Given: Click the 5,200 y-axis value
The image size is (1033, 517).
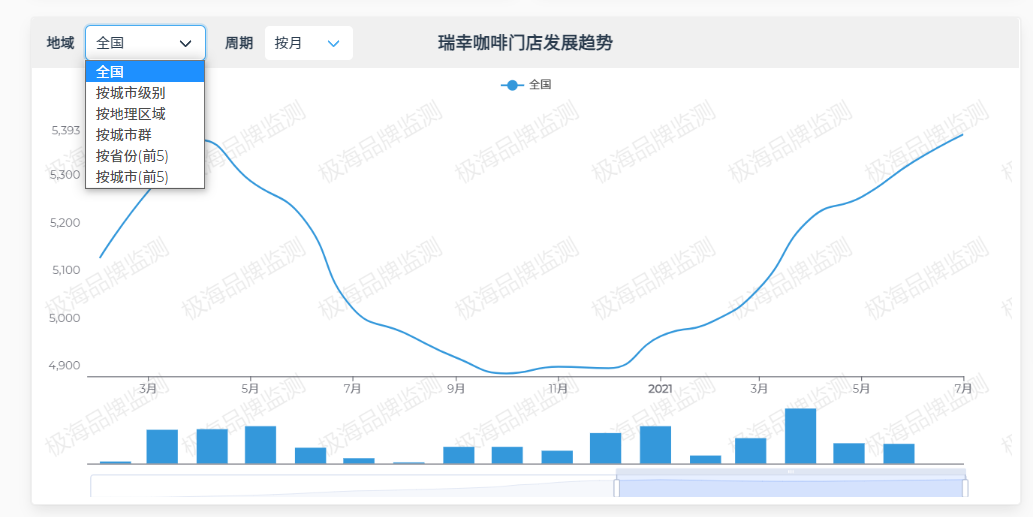Looking at the screenshot, I should click(65, 223).
